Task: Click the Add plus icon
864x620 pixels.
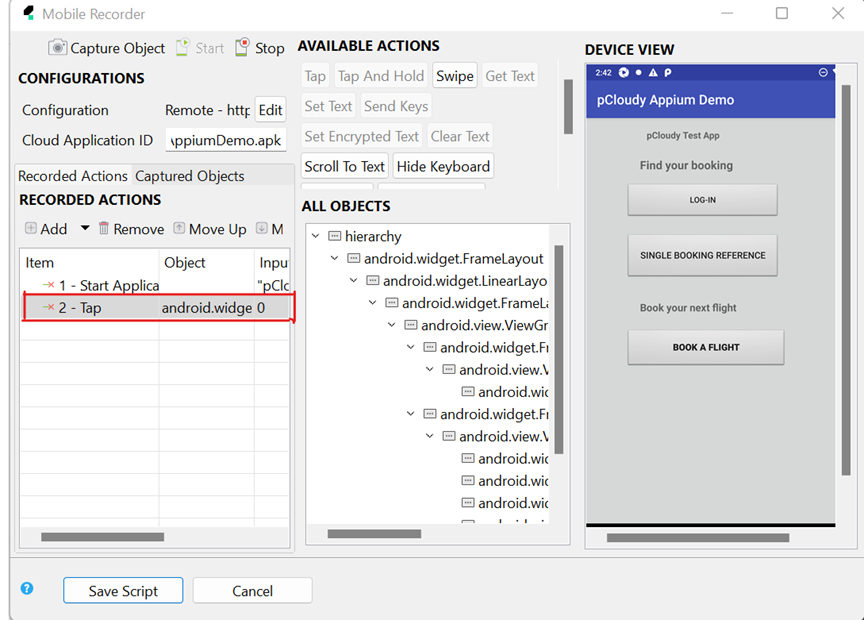Action: click(x=31, y=229)
